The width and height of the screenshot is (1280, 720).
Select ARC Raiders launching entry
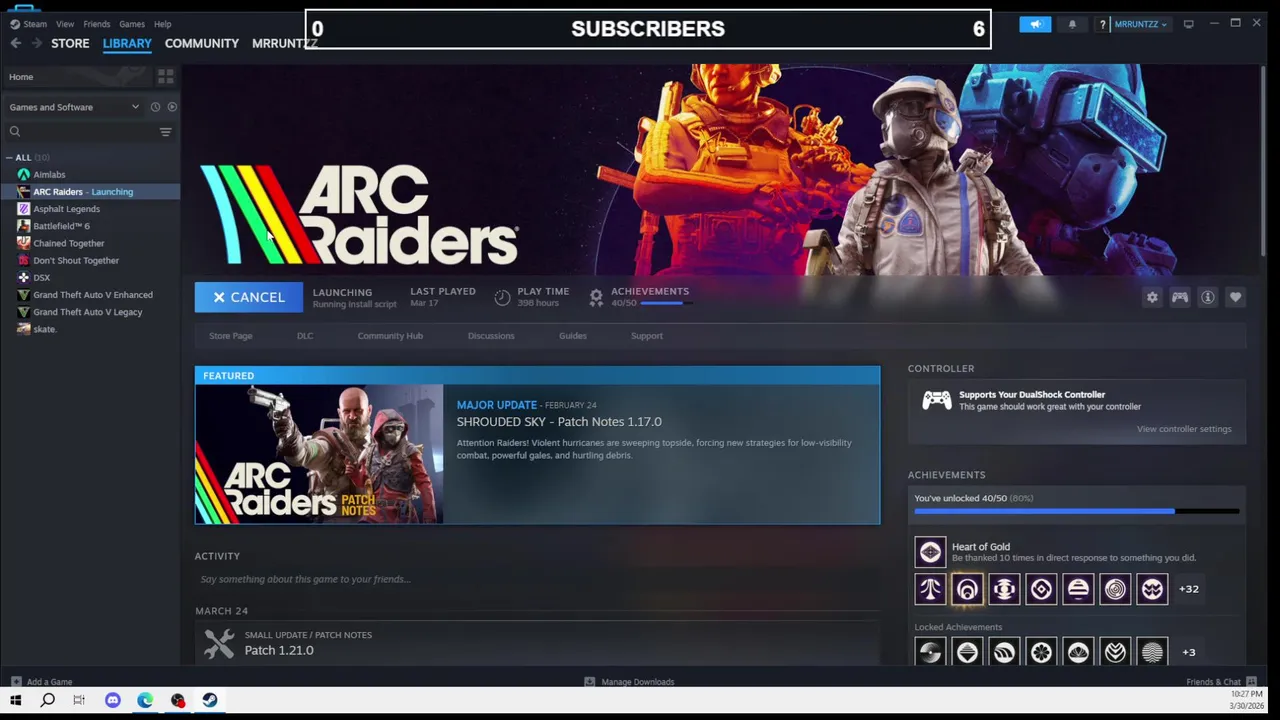[x=90, y=192]
